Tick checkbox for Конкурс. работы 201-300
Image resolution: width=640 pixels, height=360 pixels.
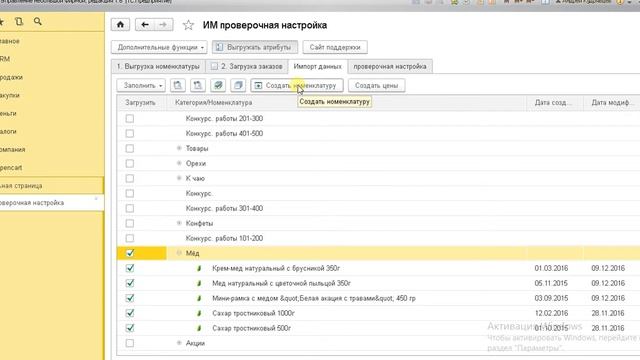[130, 118]
